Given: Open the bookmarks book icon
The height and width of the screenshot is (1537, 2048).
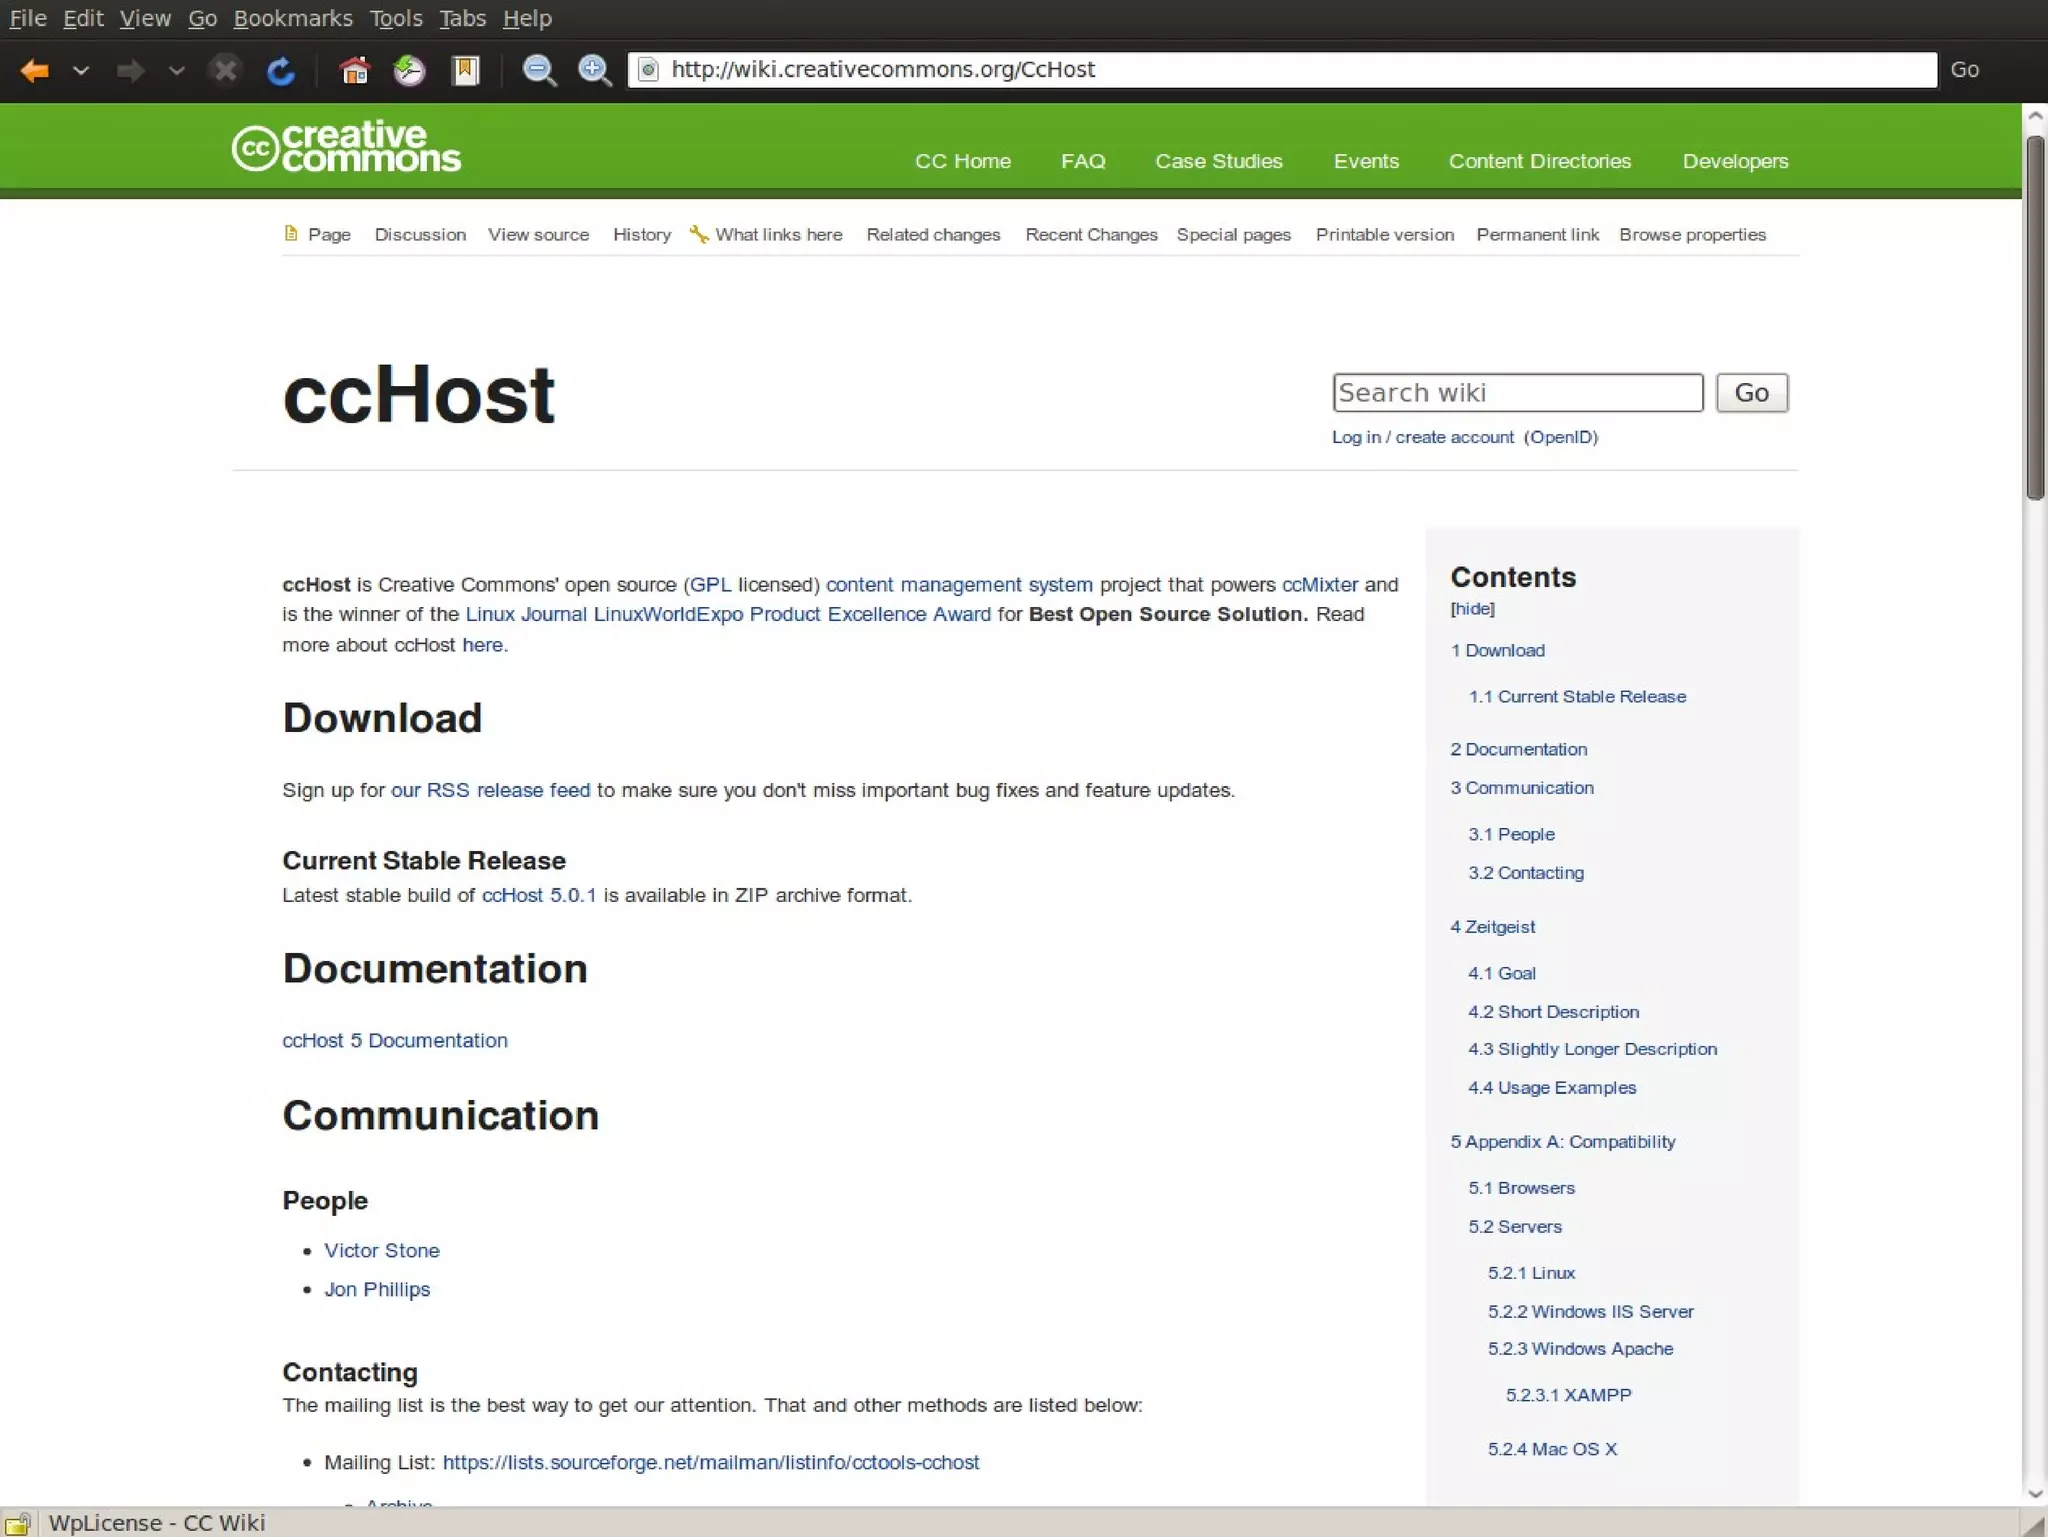Looking at the screenshot, I should (466, 71).
